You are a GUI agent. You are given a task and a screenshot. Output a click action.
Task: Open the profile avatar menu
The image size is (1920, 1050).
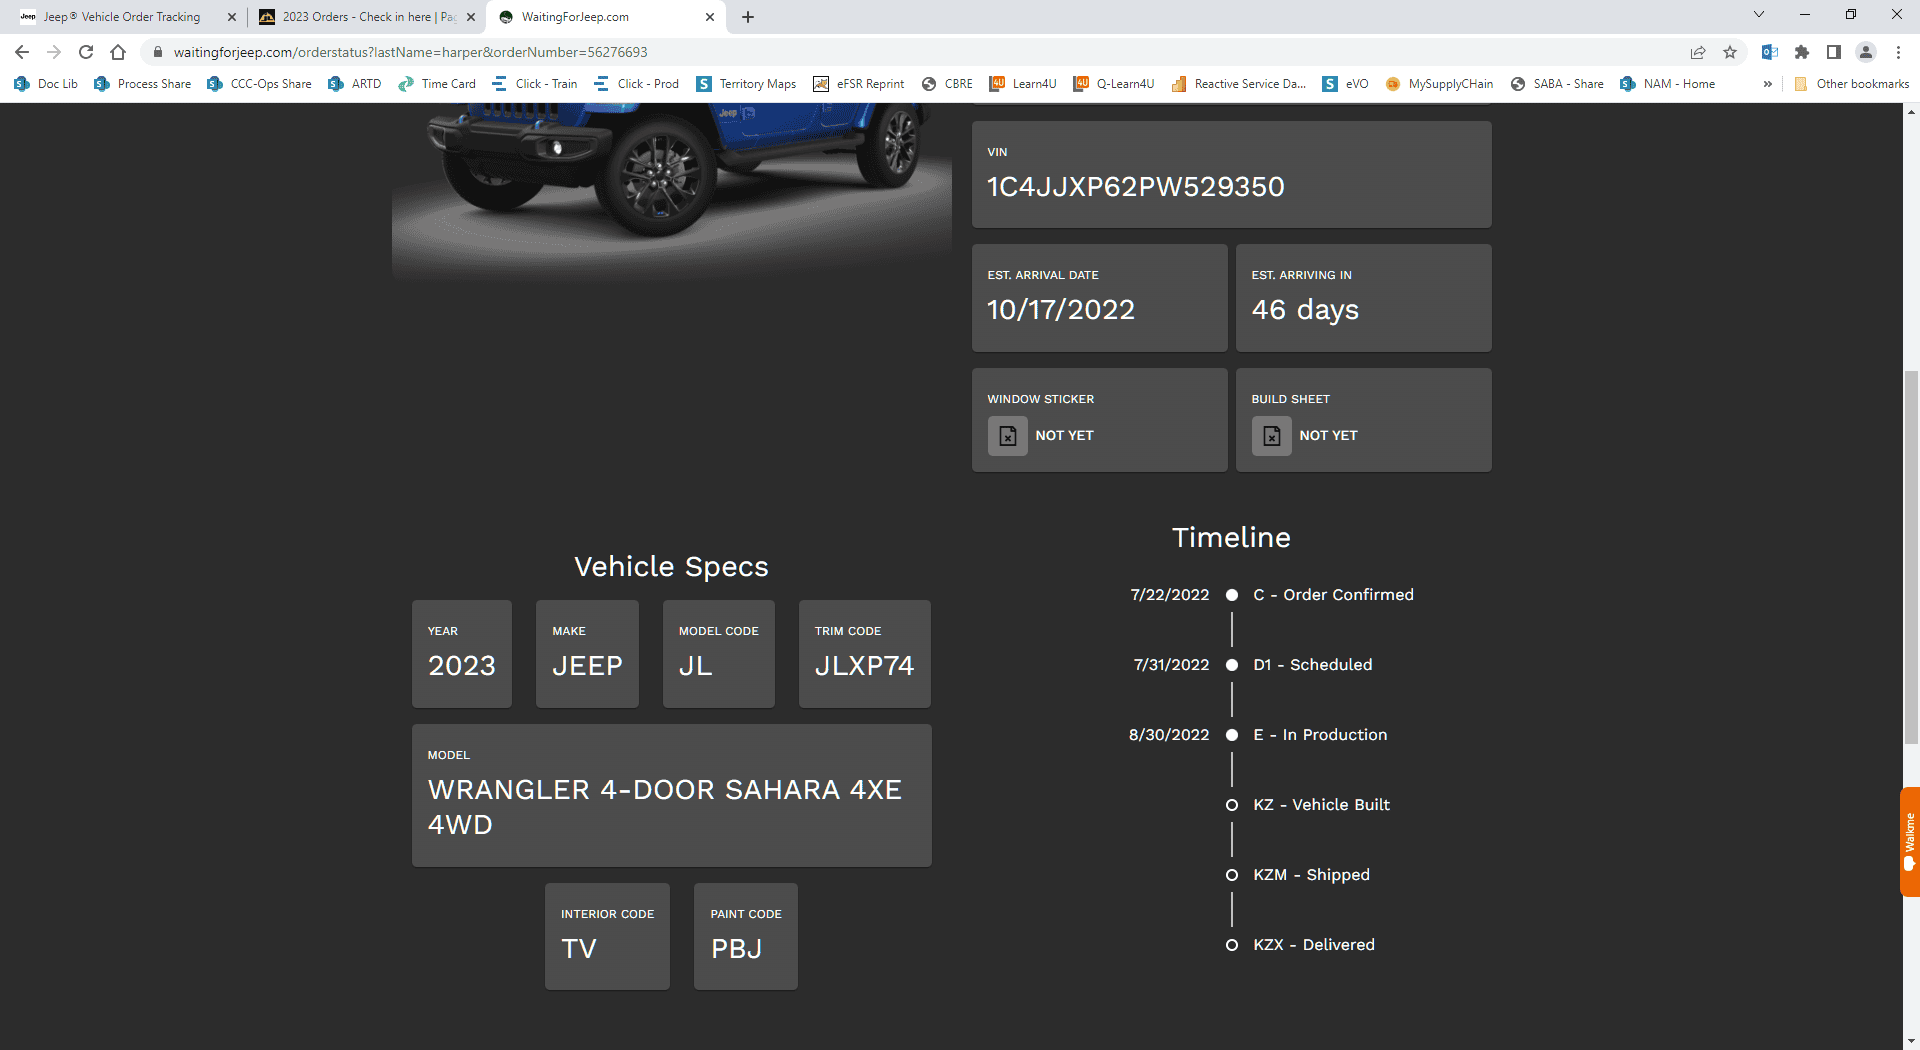[1866, 52]
